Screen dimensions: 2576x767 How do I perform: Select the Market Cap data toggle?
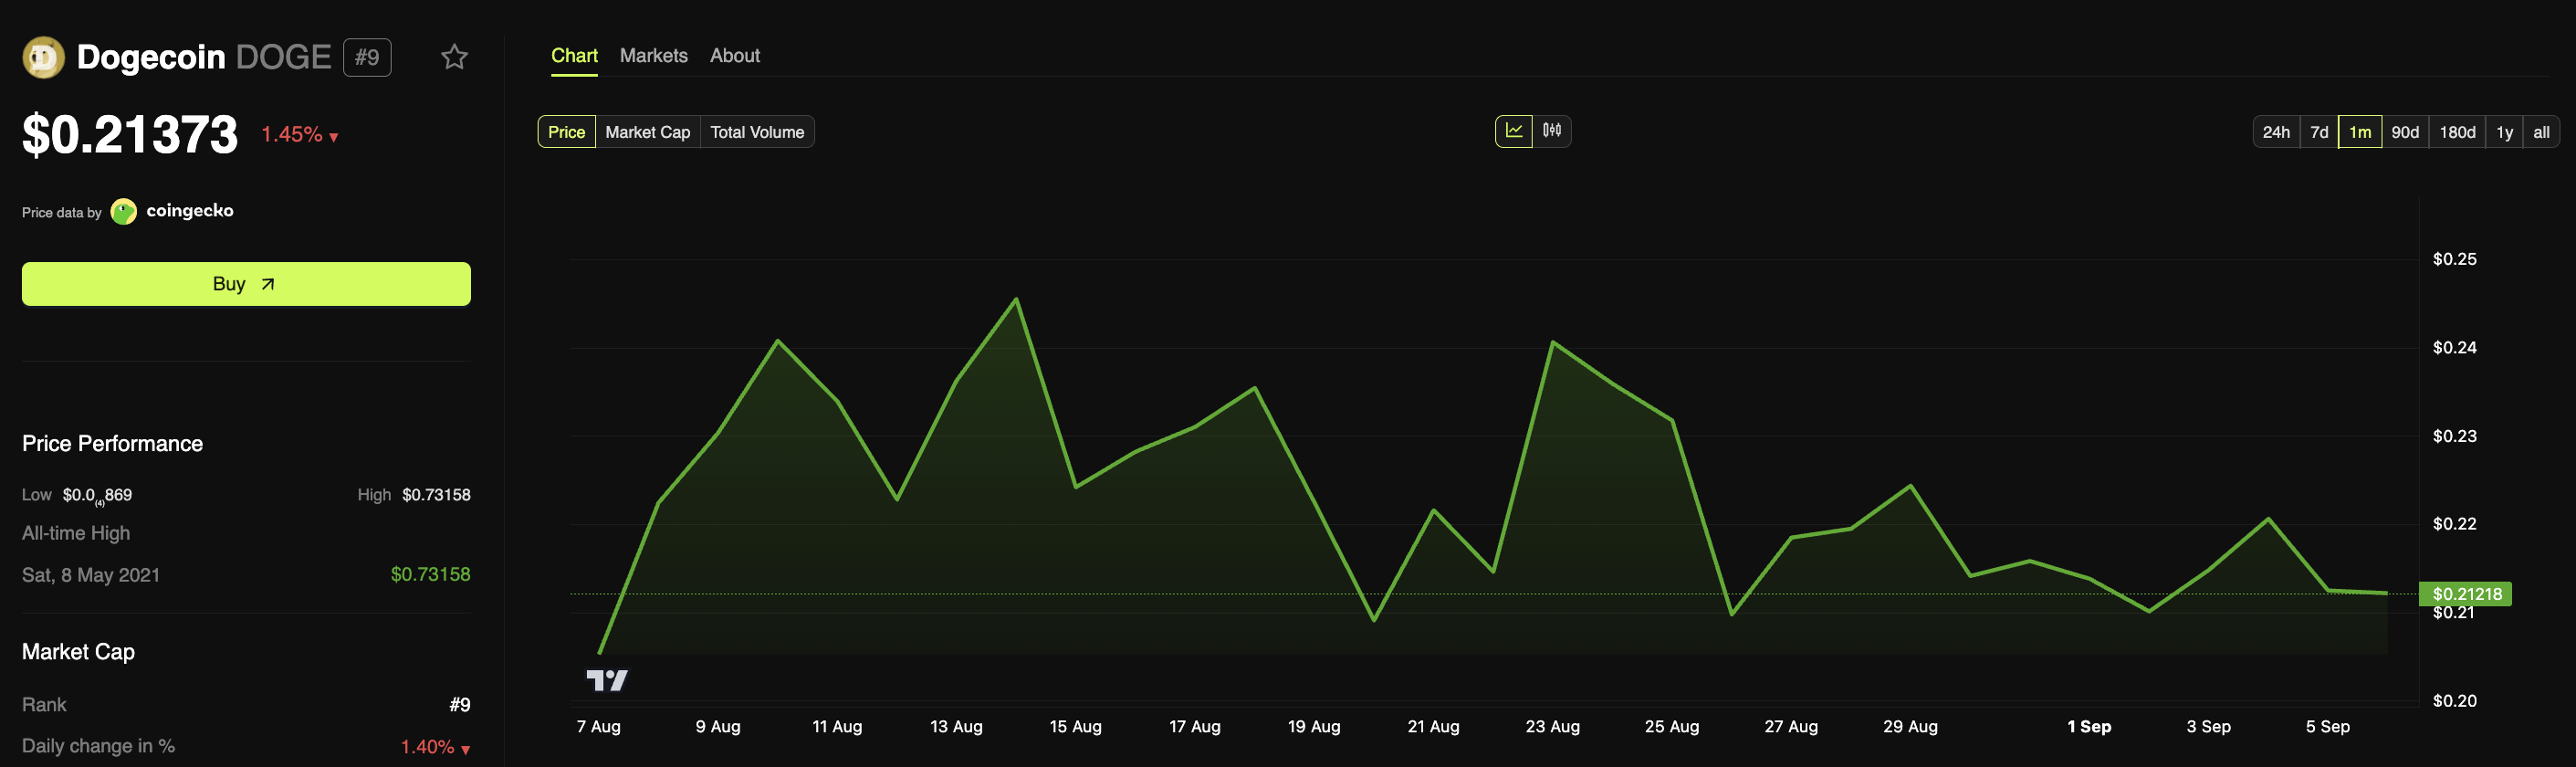coord(647,132)
